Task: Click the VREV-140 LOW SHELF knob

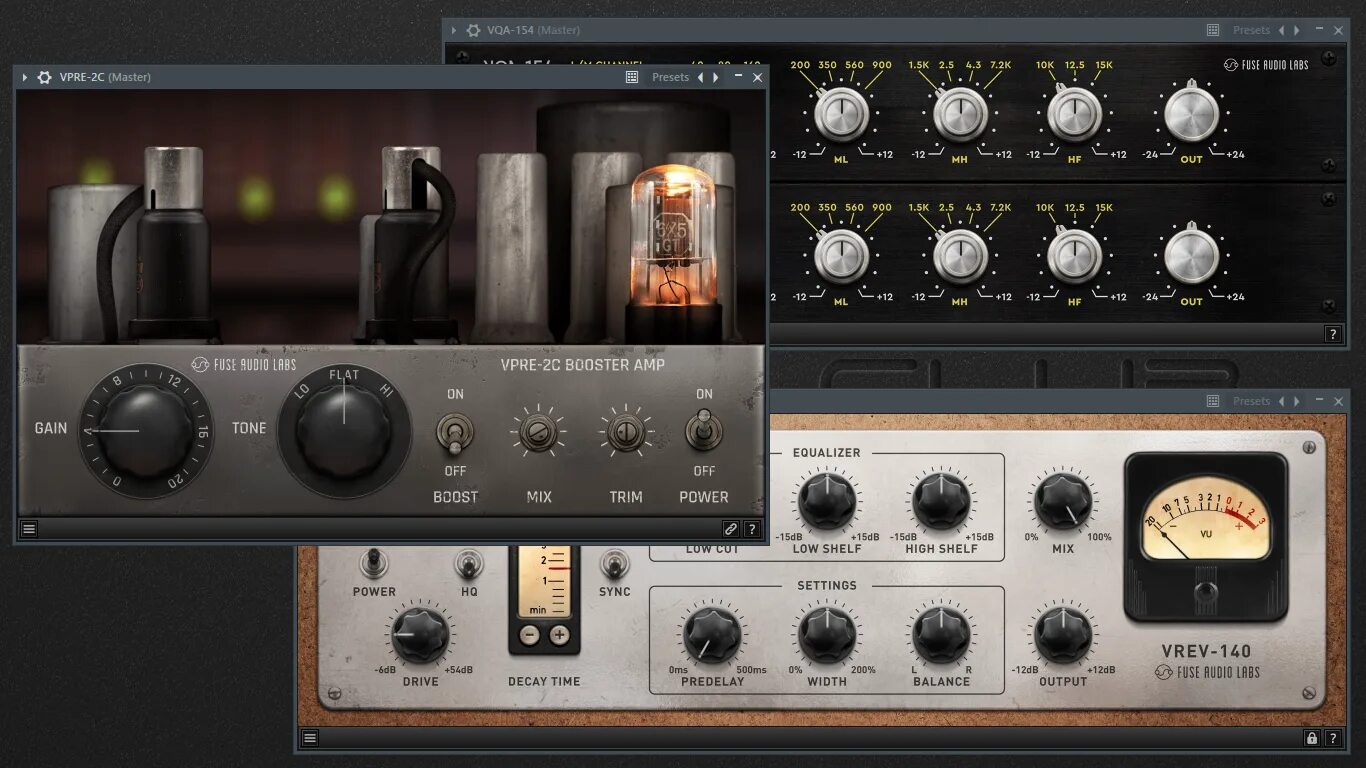Action: click(827, 501)
